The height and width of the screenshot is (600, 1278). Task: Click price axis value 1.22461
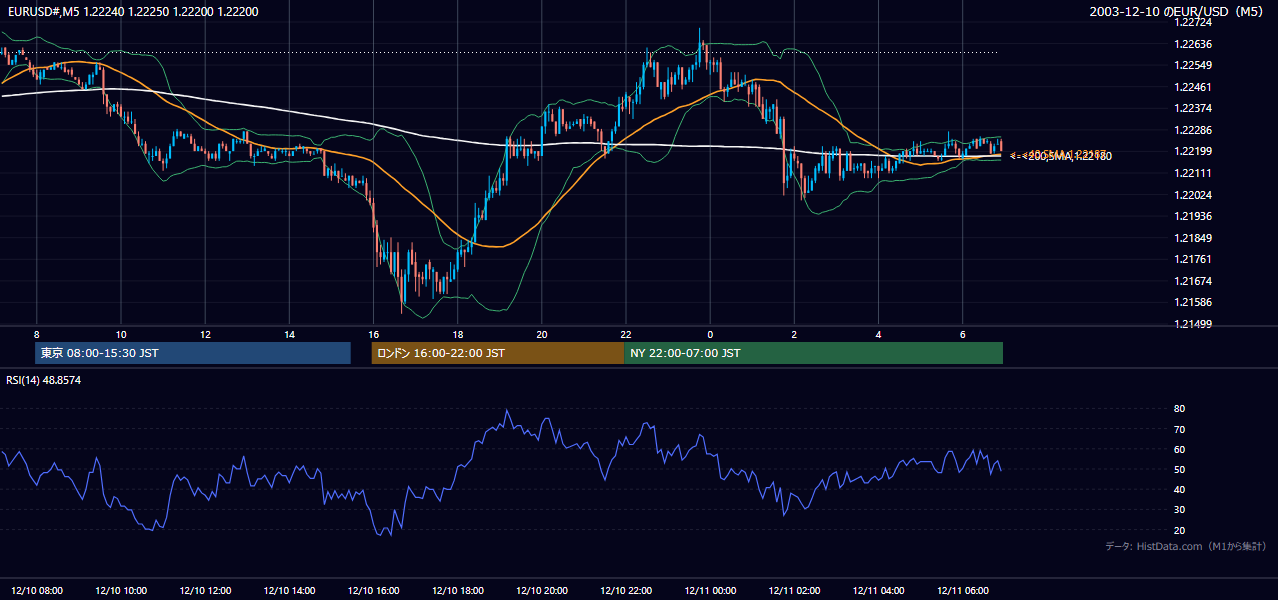click(1195, 87)
